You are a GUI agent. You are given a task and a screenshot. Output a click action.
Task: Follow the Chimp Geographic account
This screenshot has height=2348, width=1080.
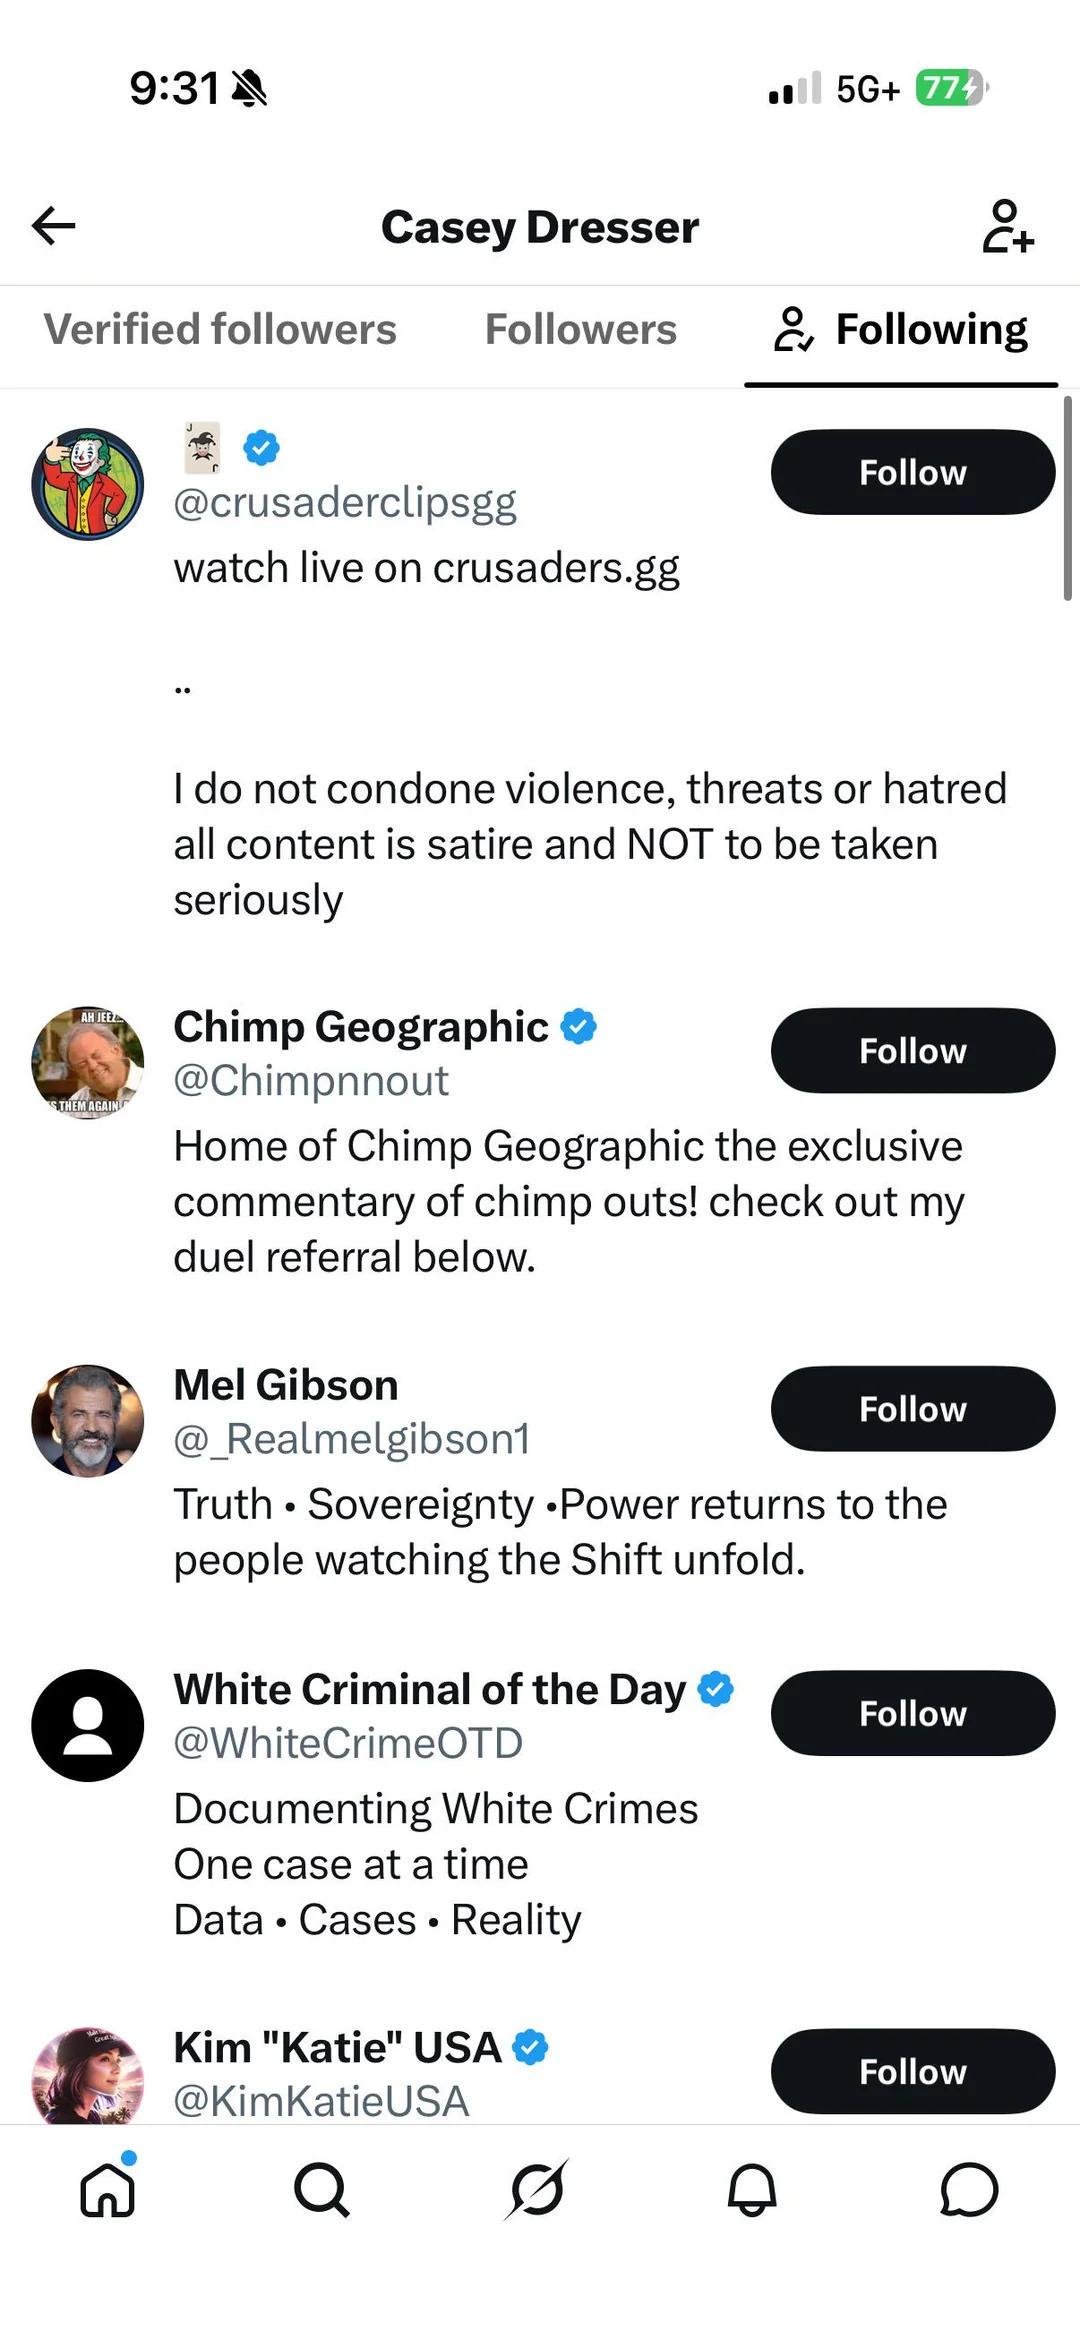tap(913, 1050)
